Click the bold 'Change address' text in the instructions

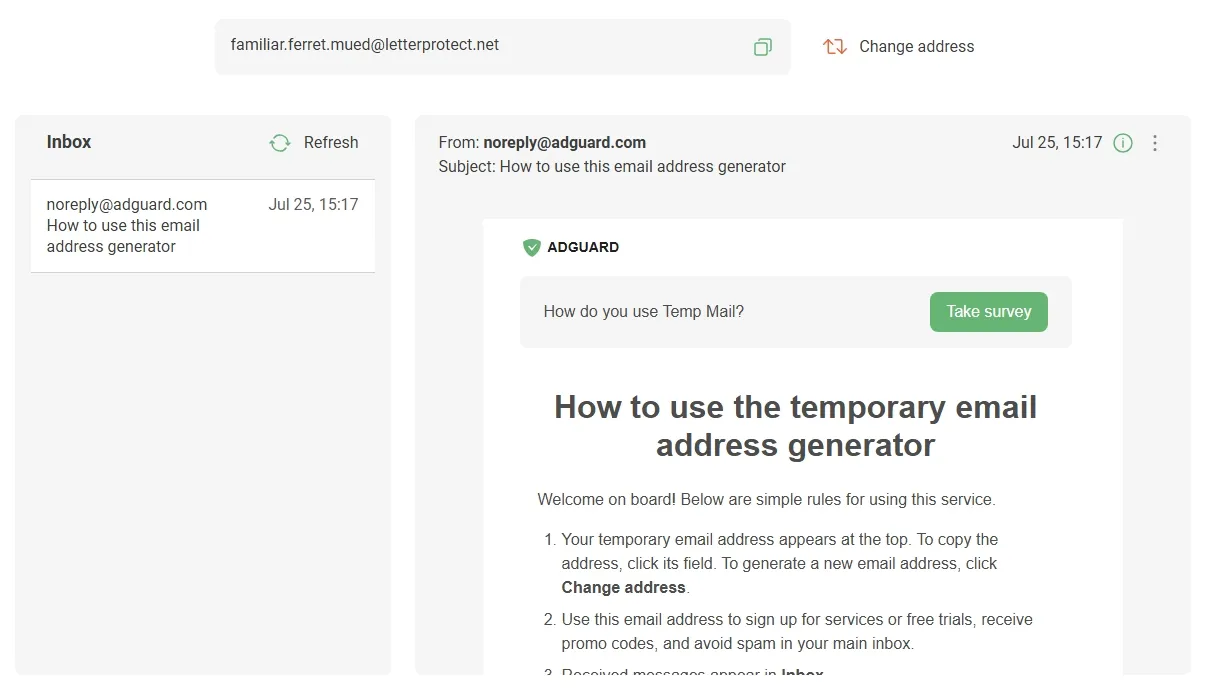point(623,588)
